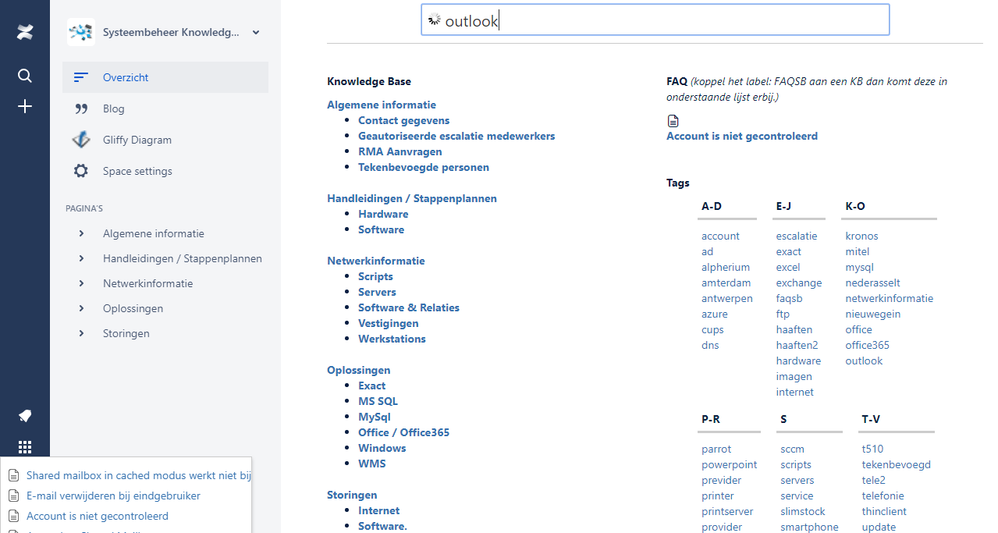This screenshot has height=533, width=998.
Task: Expand Handleidingen / Stappenplannen tree chevron
Action: [x=81, y=259]
